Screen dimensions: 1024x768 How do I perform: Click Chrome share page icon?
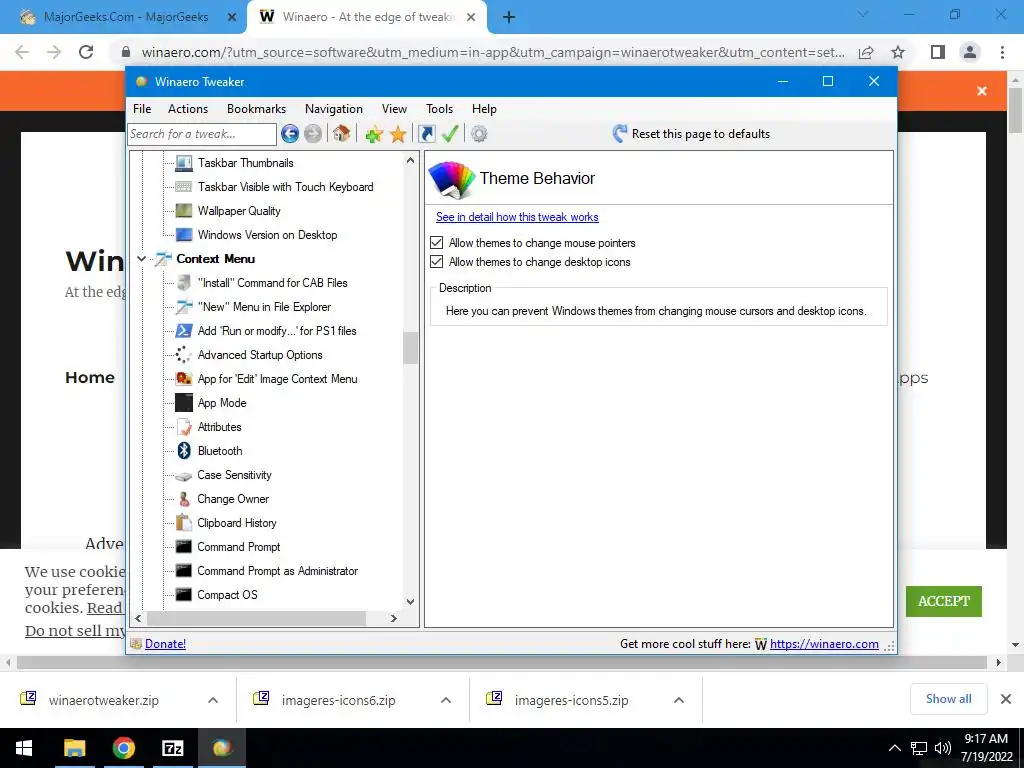[x=866, y=52]
